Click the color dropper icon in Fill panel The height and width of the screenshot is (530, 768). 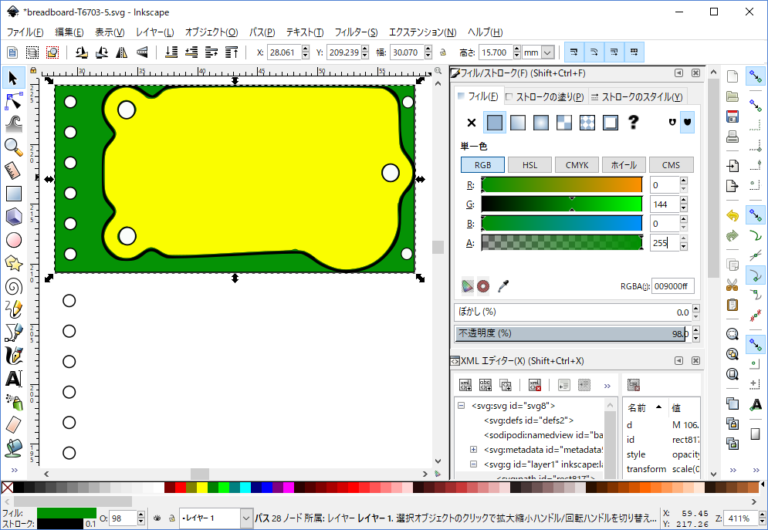pos(503,286)
